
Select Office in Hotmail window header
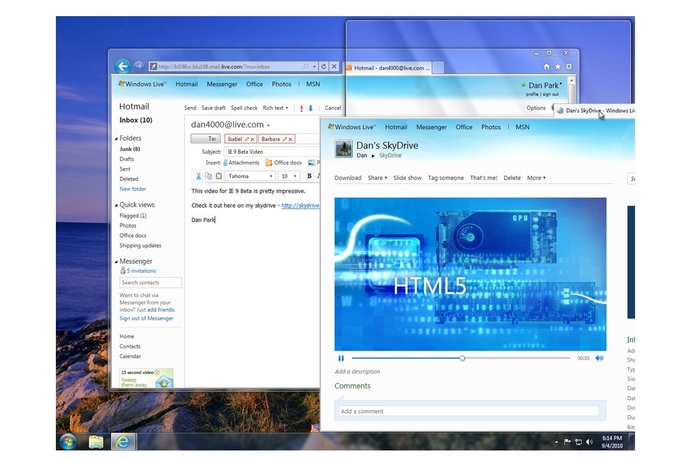click(x=255, y=84)
